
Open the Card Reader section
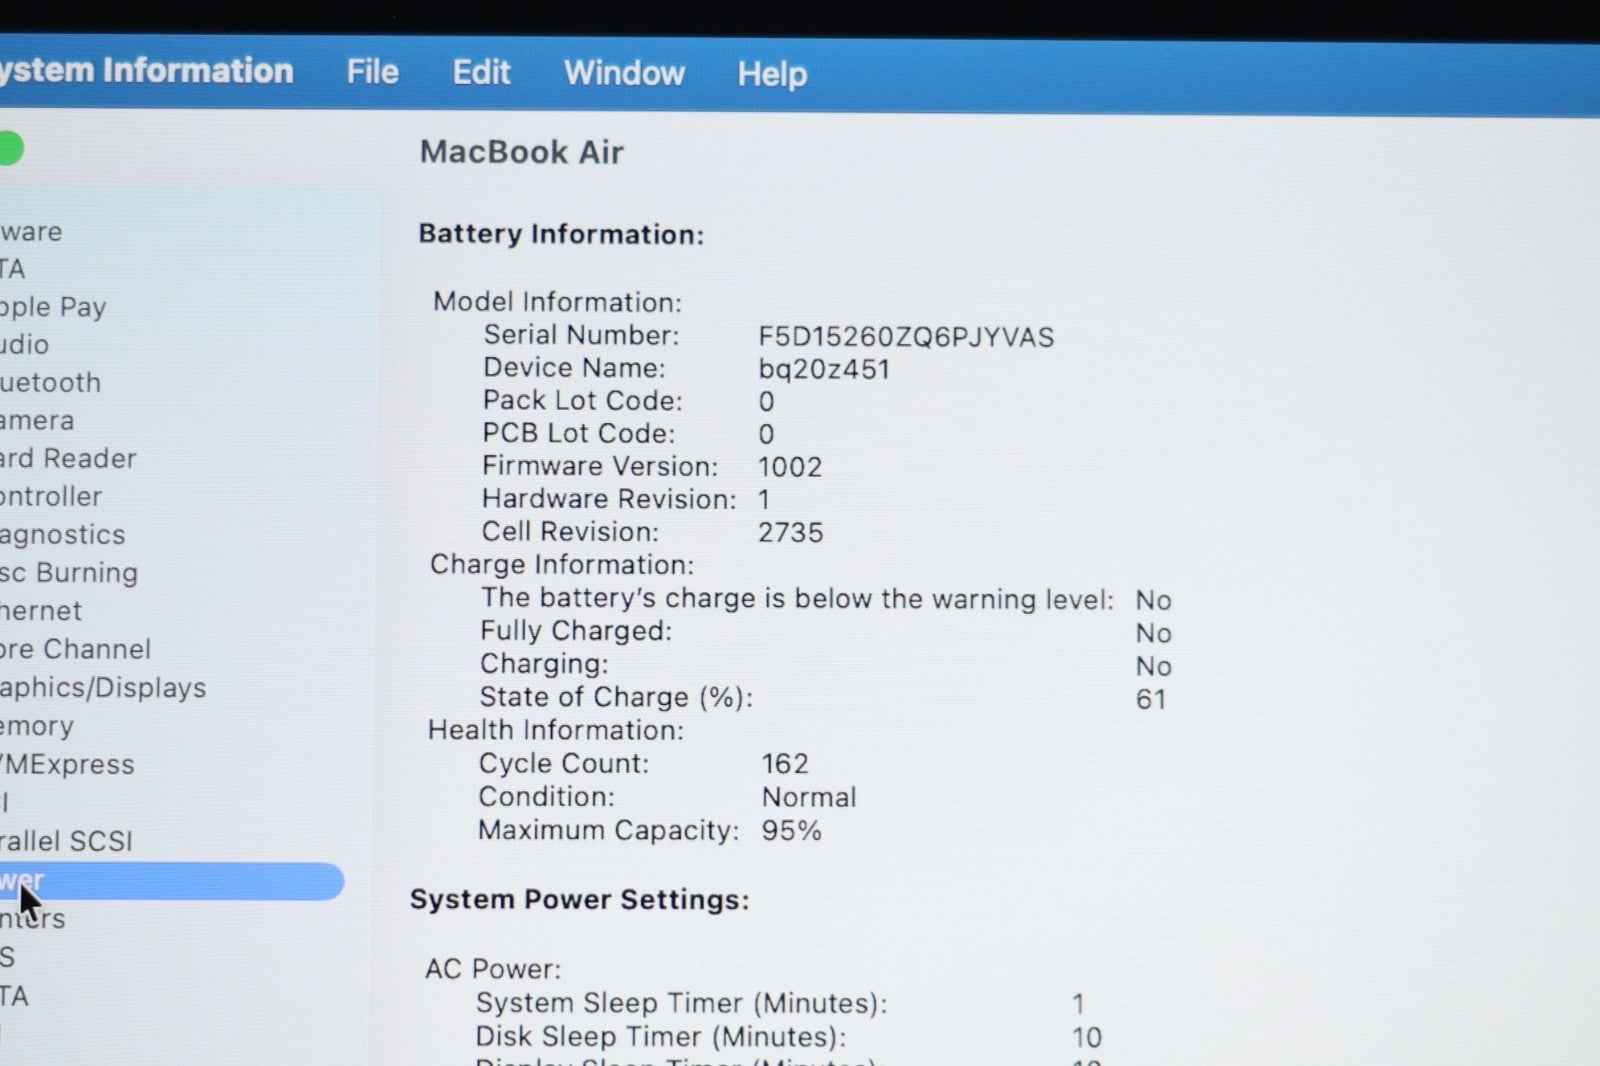pyautogui.click(x=68, y=459)
